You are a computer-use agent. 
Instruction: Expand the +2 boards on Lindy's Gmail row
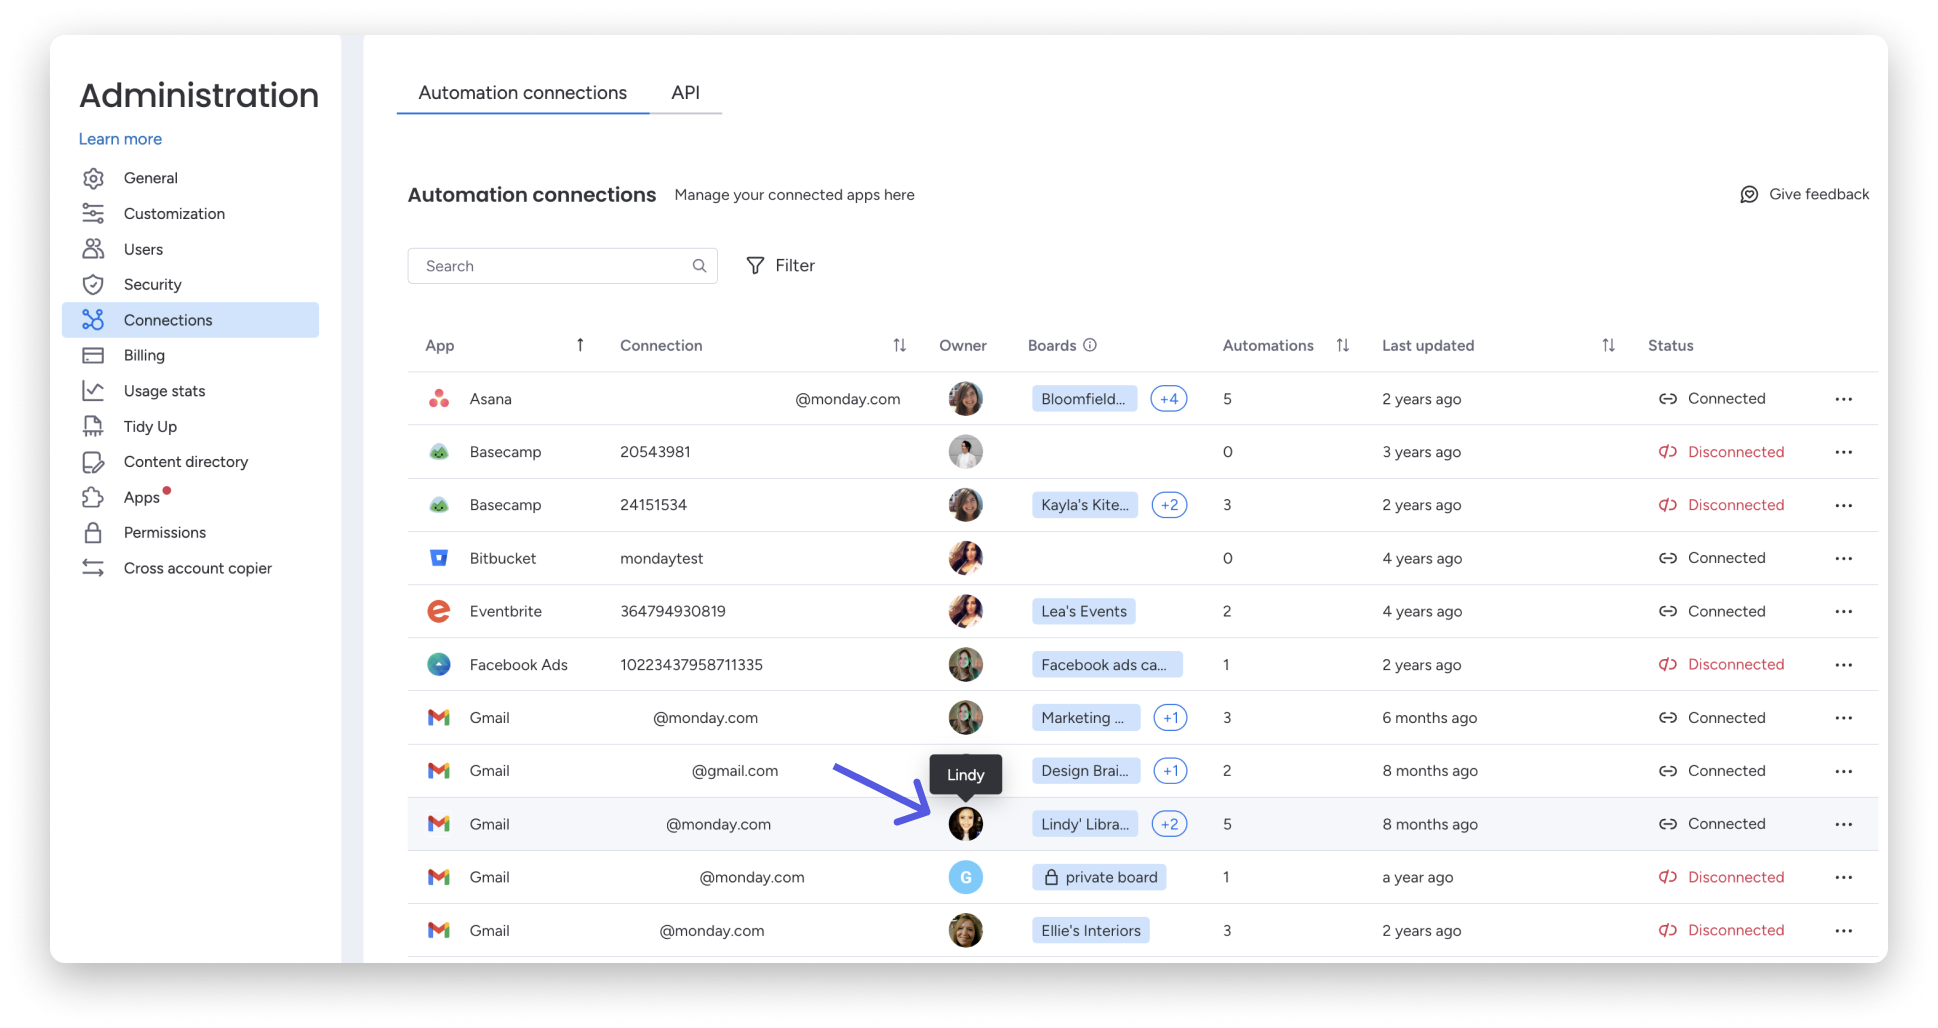pyautogui.click(x=1169, y=823)
